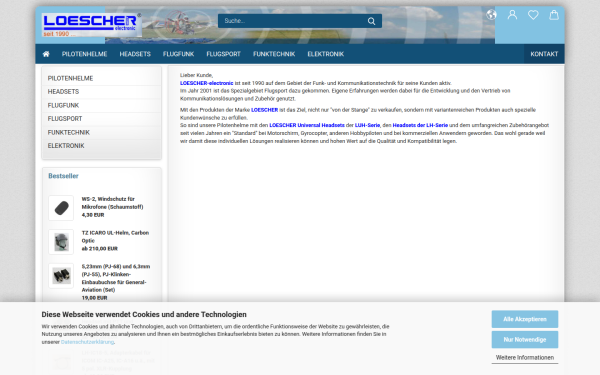The width and height of the screenshot is (600, 375).
Task: Click the ab 210,00 EUR price
Action: click(x=99, y=249)
